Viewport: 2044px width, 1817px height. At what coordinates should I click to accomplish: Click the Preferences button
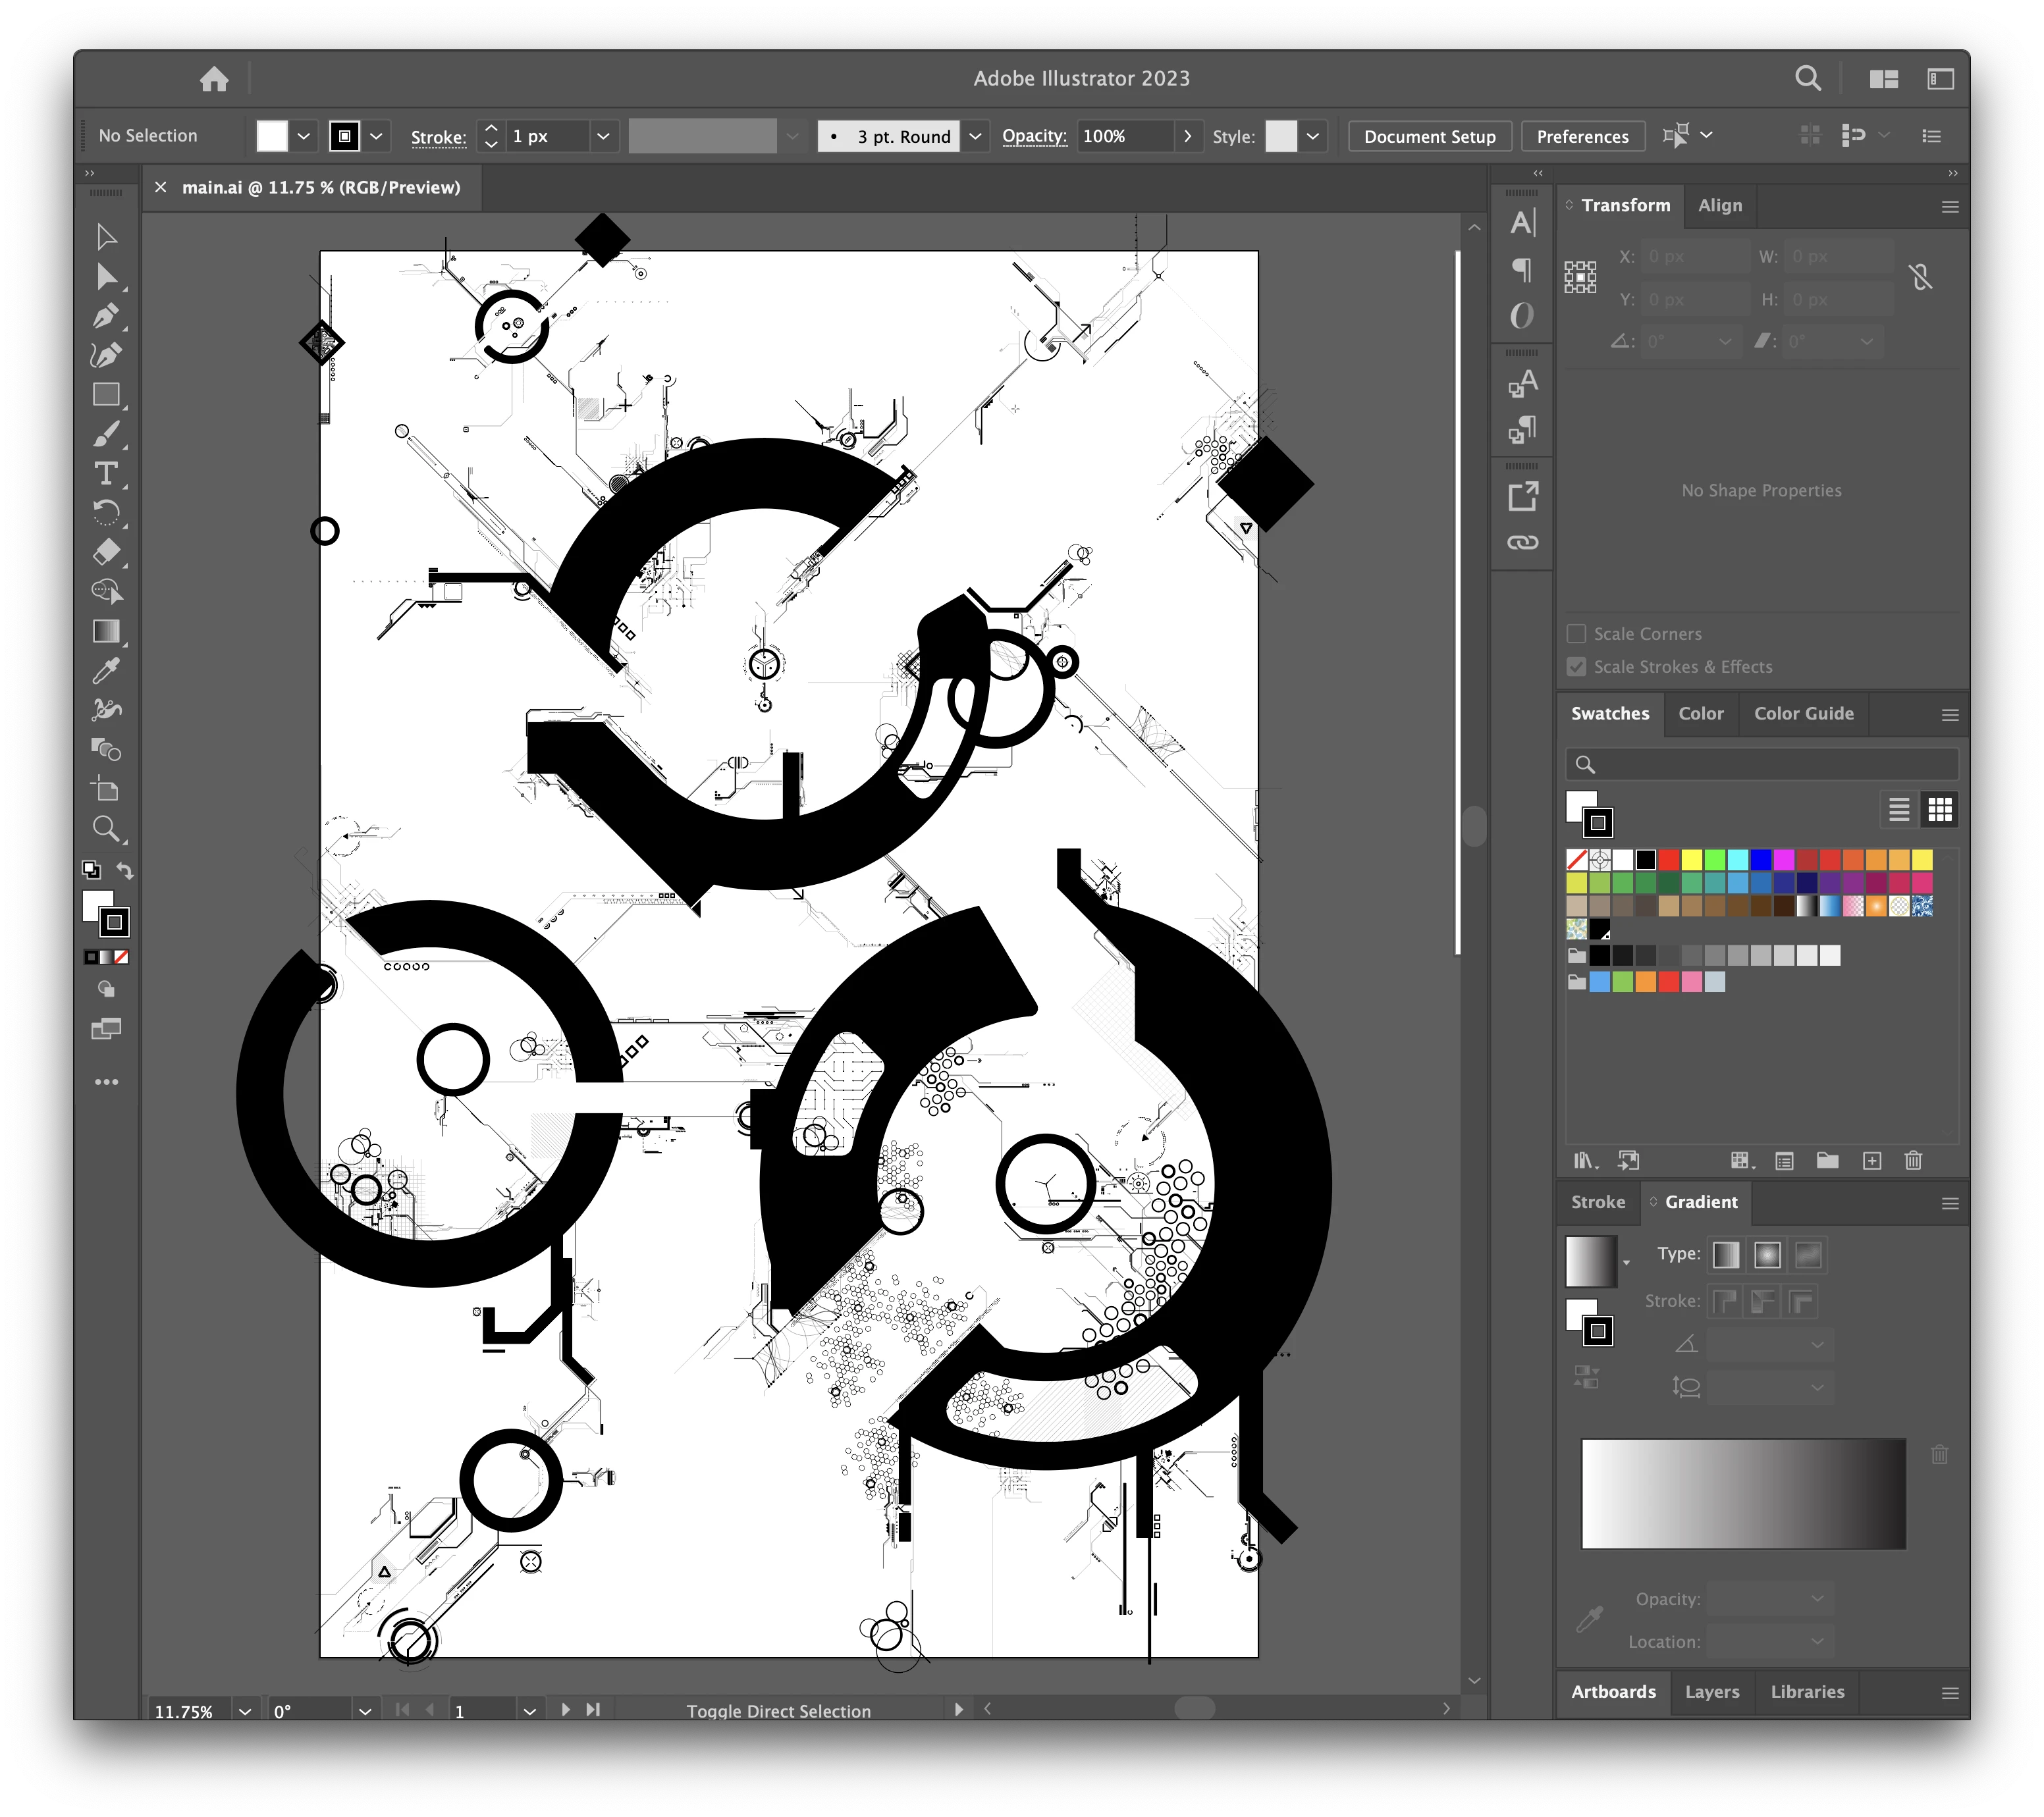tap(1582, 136)
